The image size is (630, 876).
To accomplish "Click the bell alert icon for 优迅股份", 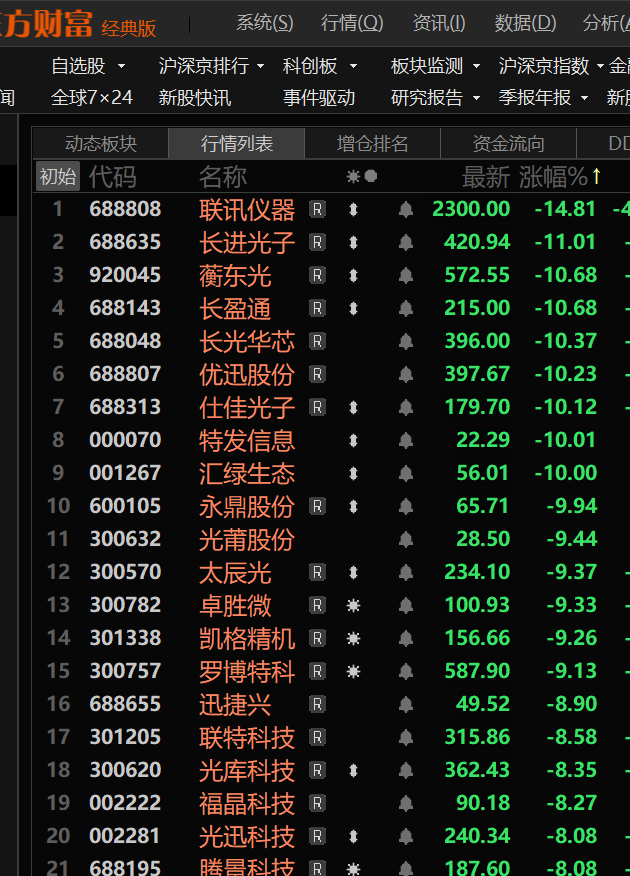I will (x=406, y=374).
